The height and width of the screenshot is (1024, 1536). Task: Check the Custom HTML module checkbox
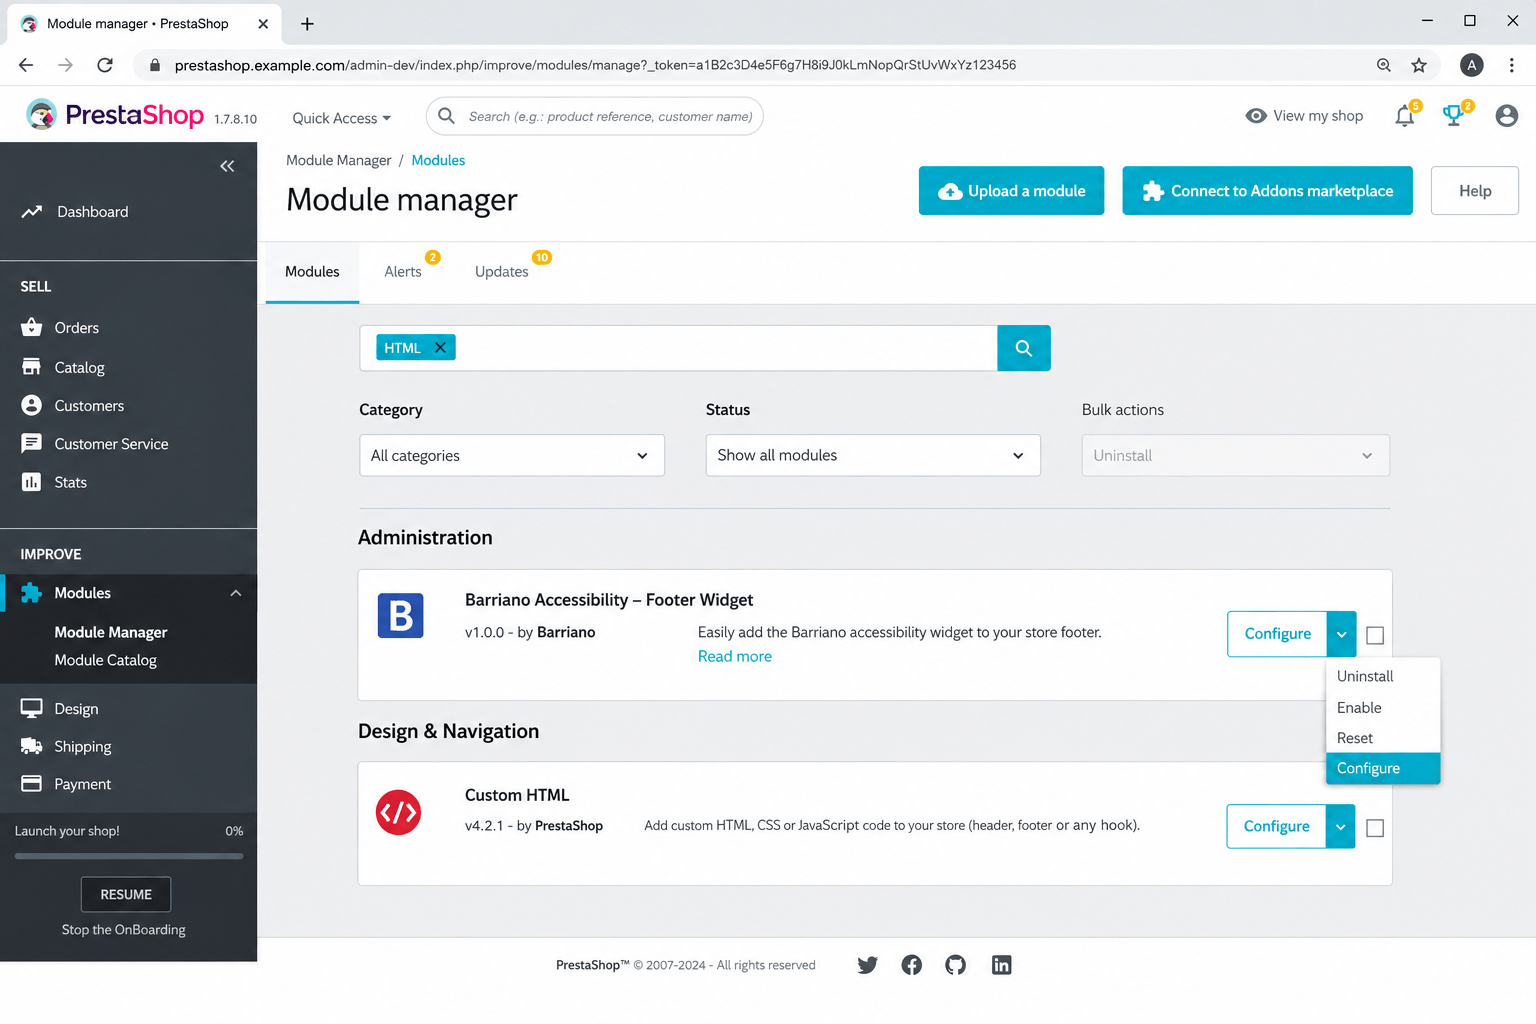coord(1375,828)
